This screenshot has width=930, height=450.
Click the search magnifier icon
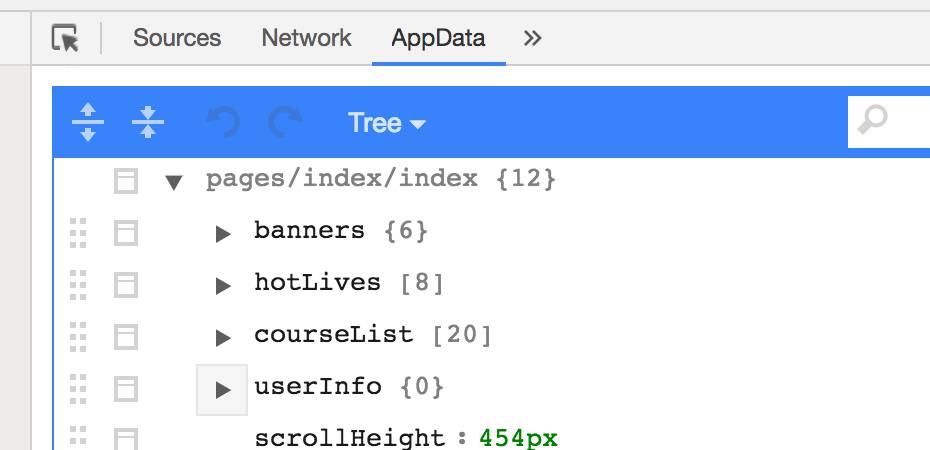[872, 120]
